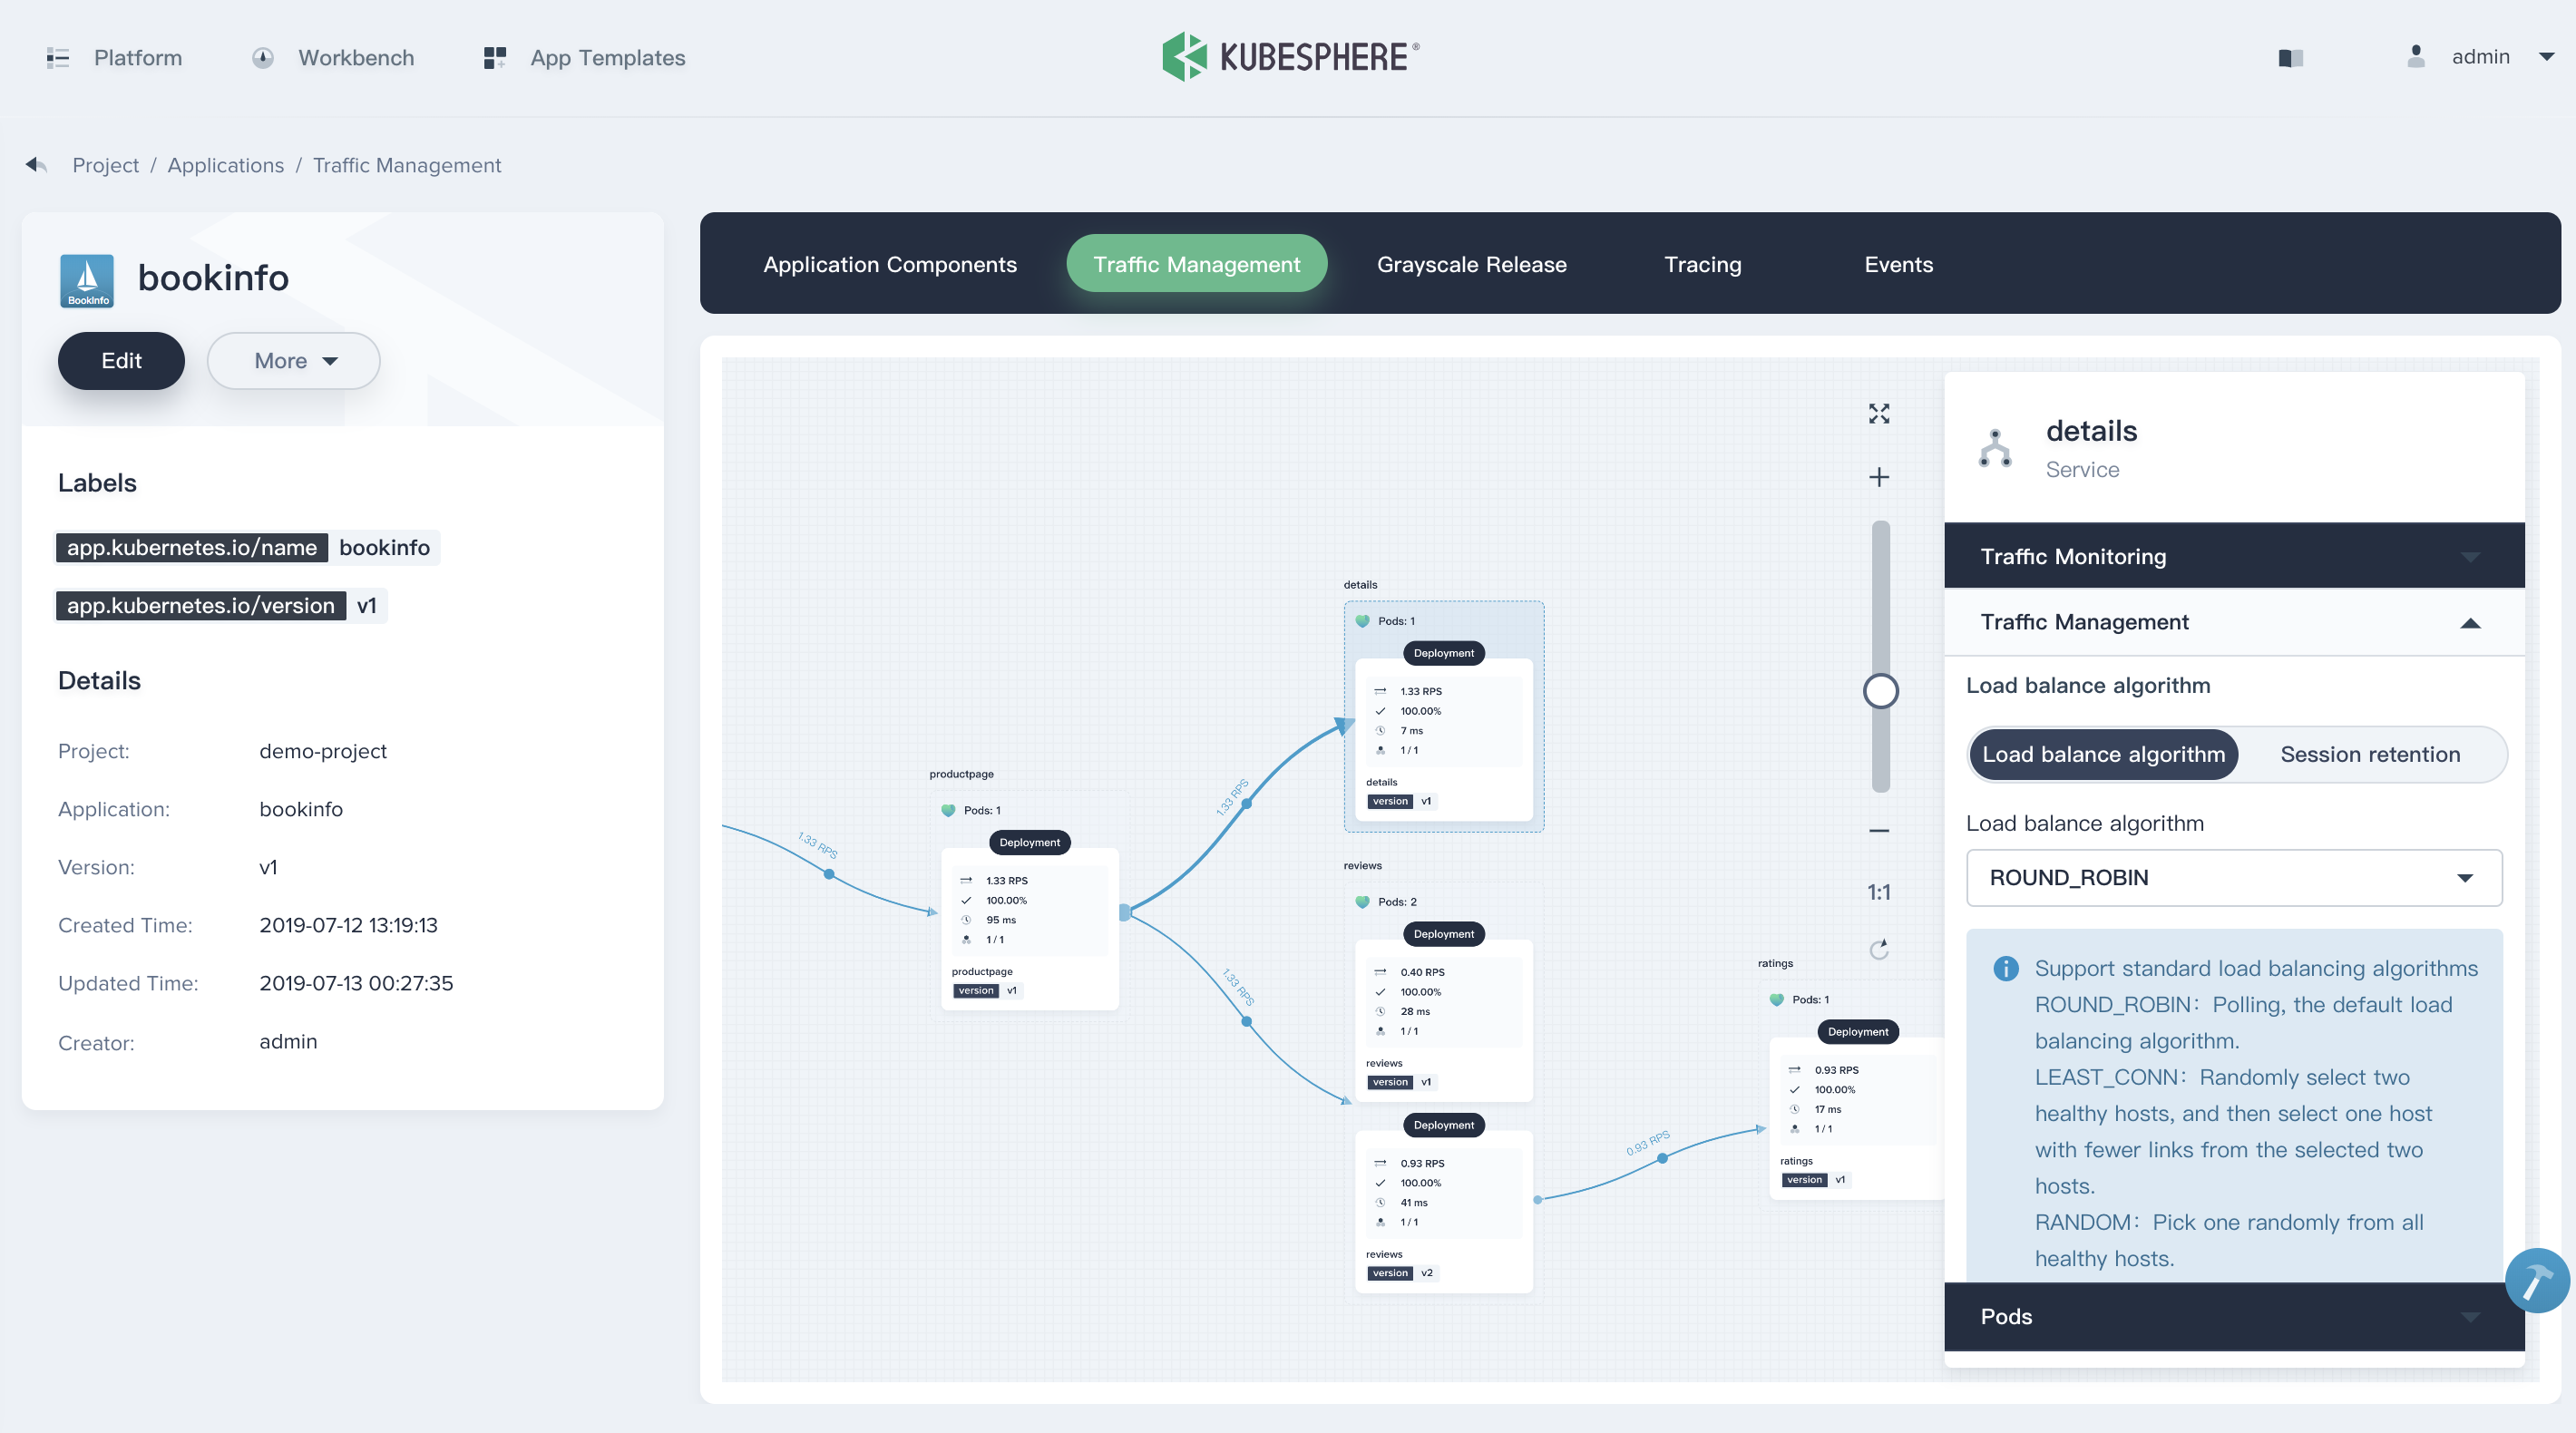This screenshot has height=1433, width=2576.
Task: Zoom out with the minus icon
Action: pyautogui.click(x=1879, y=830)
